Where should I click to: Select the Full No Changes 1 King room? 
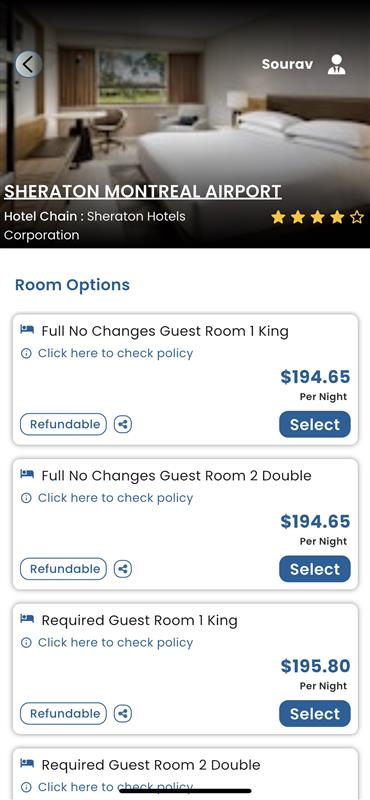[315, 424]
